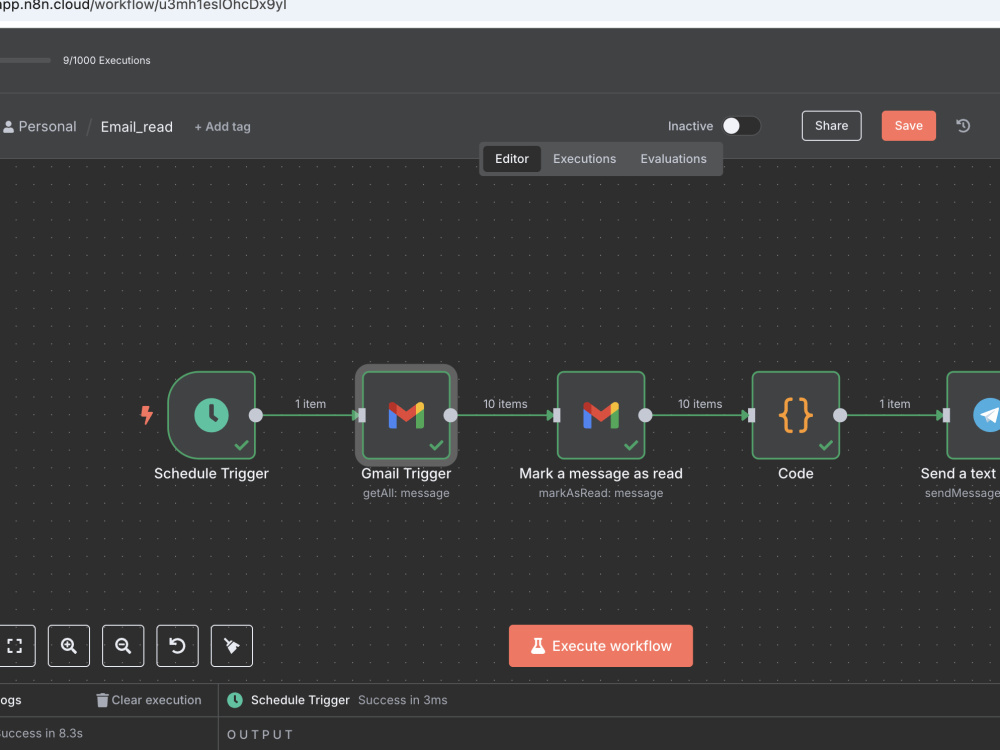Click the Schedule Trigger label in logs header
This screenshot has width=1000, height=750.
[x=300, y=700]
